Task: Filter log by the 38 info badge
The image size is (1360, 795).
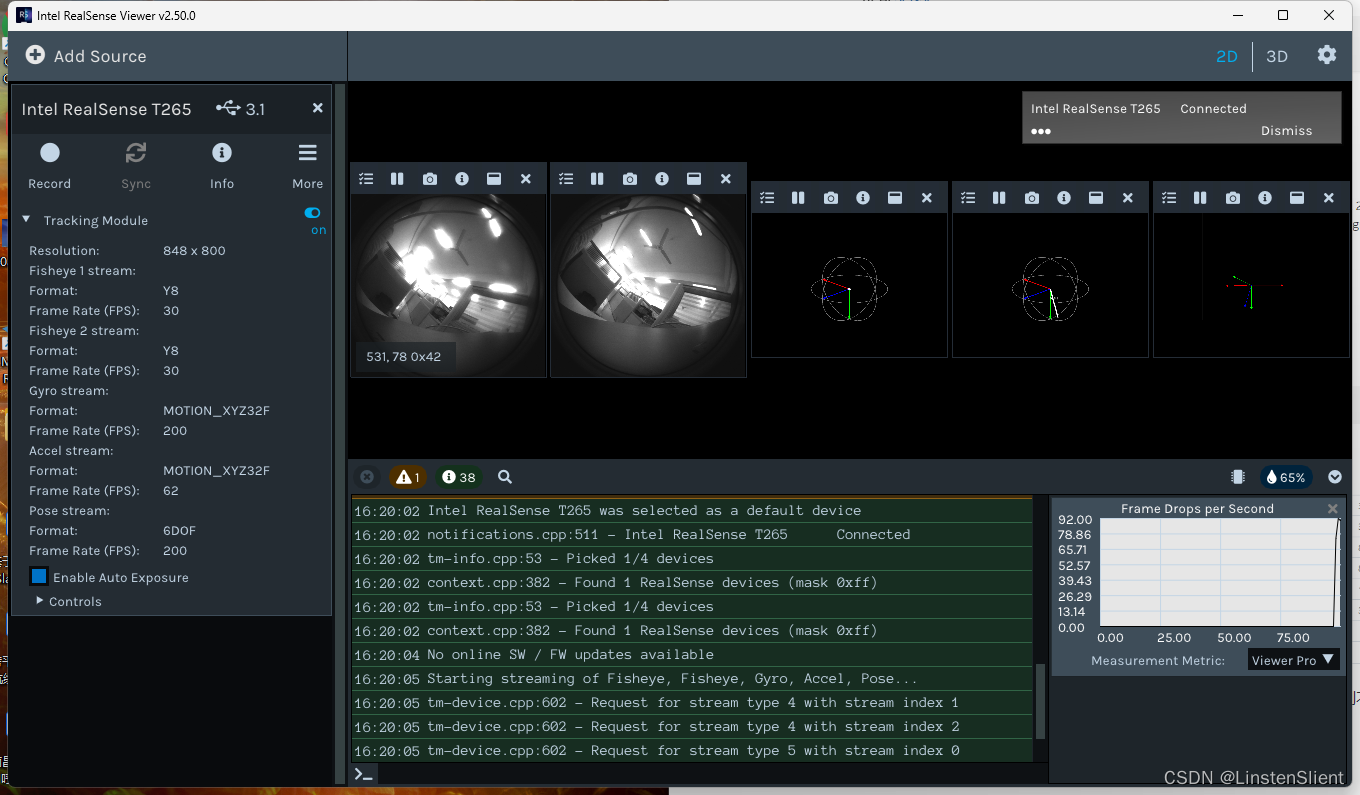Action: (459, 477)
